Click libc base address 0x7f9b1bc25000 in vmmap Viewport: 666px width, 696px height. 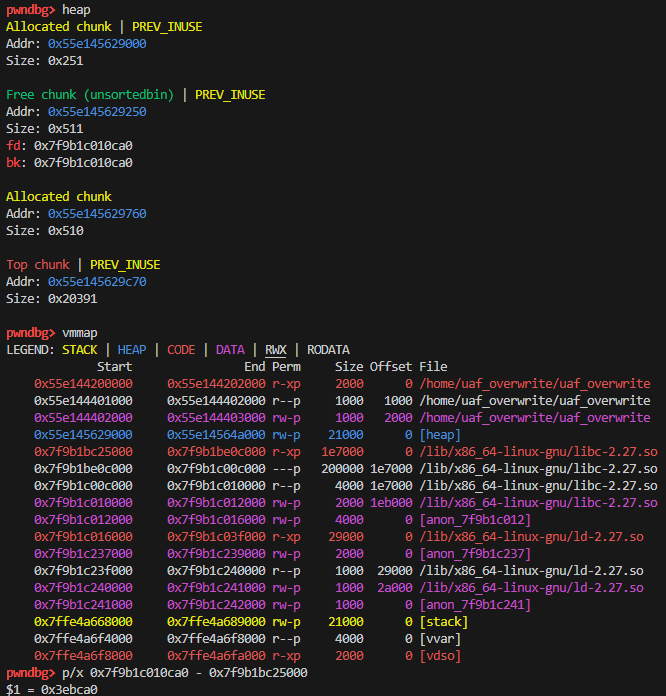(83, 451)
